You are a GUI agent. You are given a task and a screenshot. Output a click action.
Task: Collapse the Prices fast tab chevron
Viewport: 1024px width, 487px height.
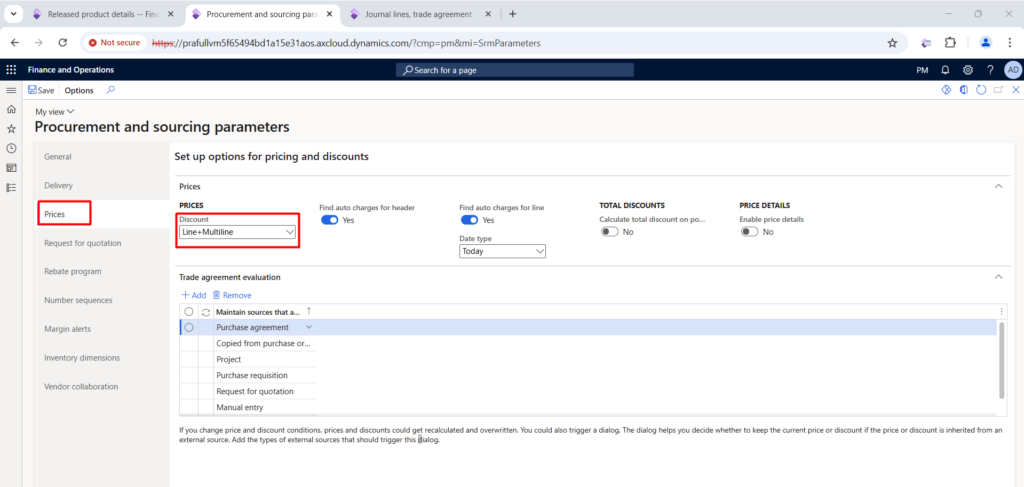[x=998, y=186]
